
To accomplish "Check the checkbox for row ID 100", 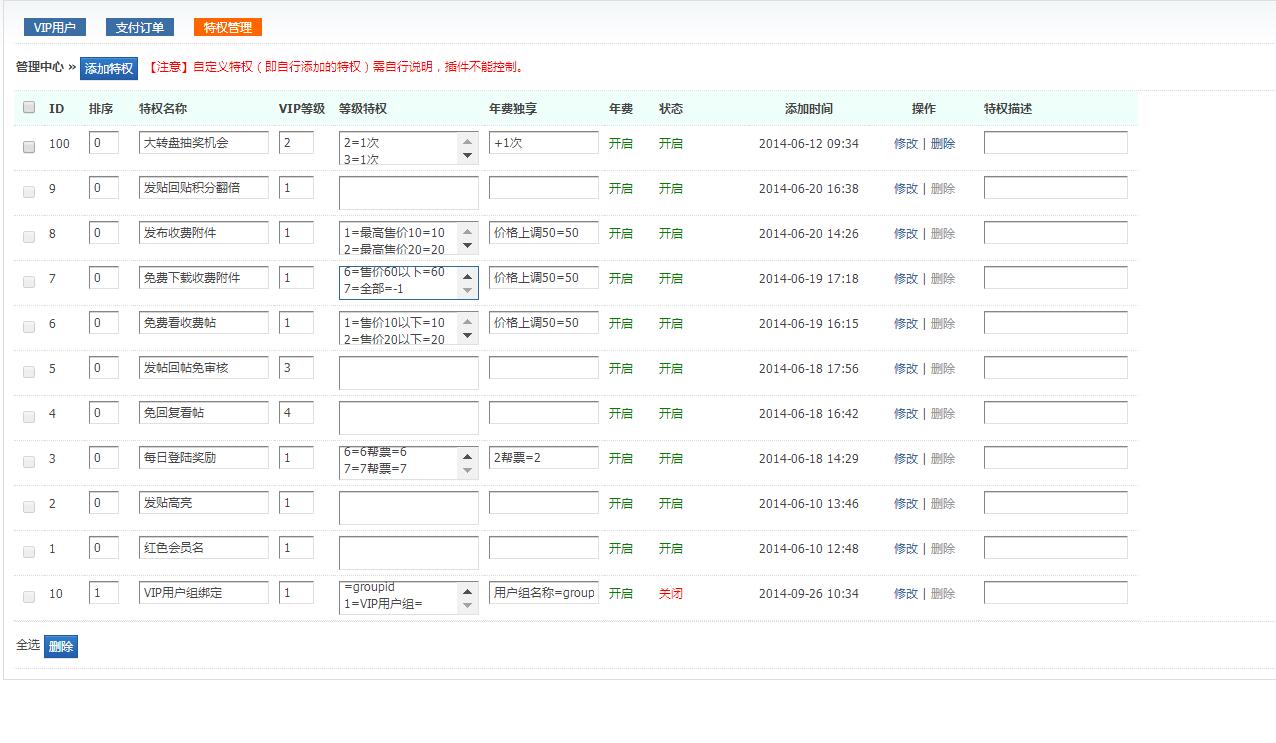I will (x=29, y=146).
